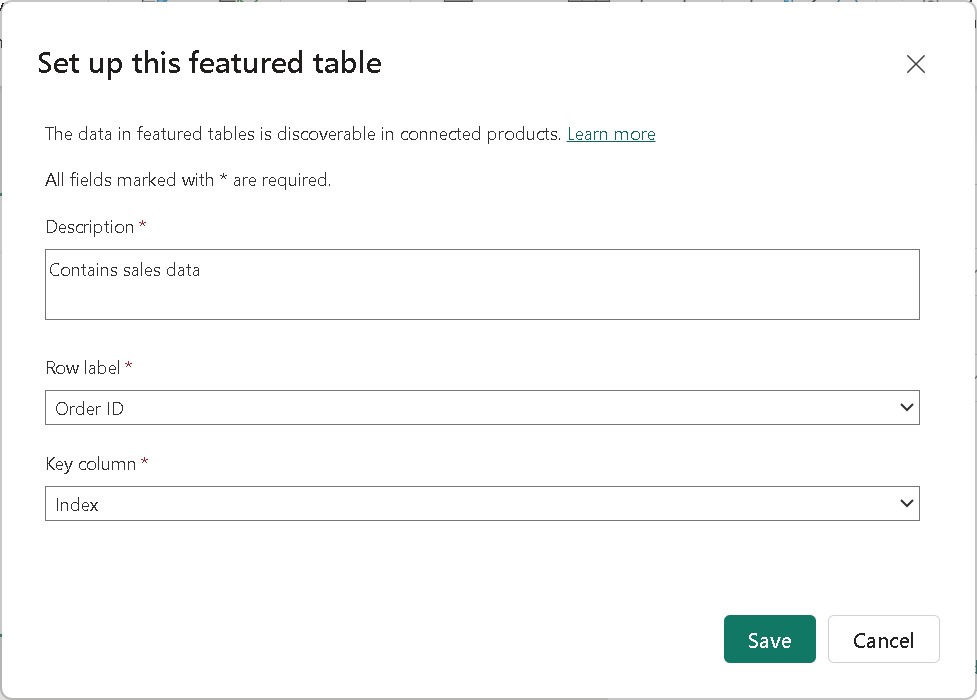The height and width of the screenshot is (700, 977).
Task: Save the featured table settings
Action: pyautogui.click(x=769, y=640)
